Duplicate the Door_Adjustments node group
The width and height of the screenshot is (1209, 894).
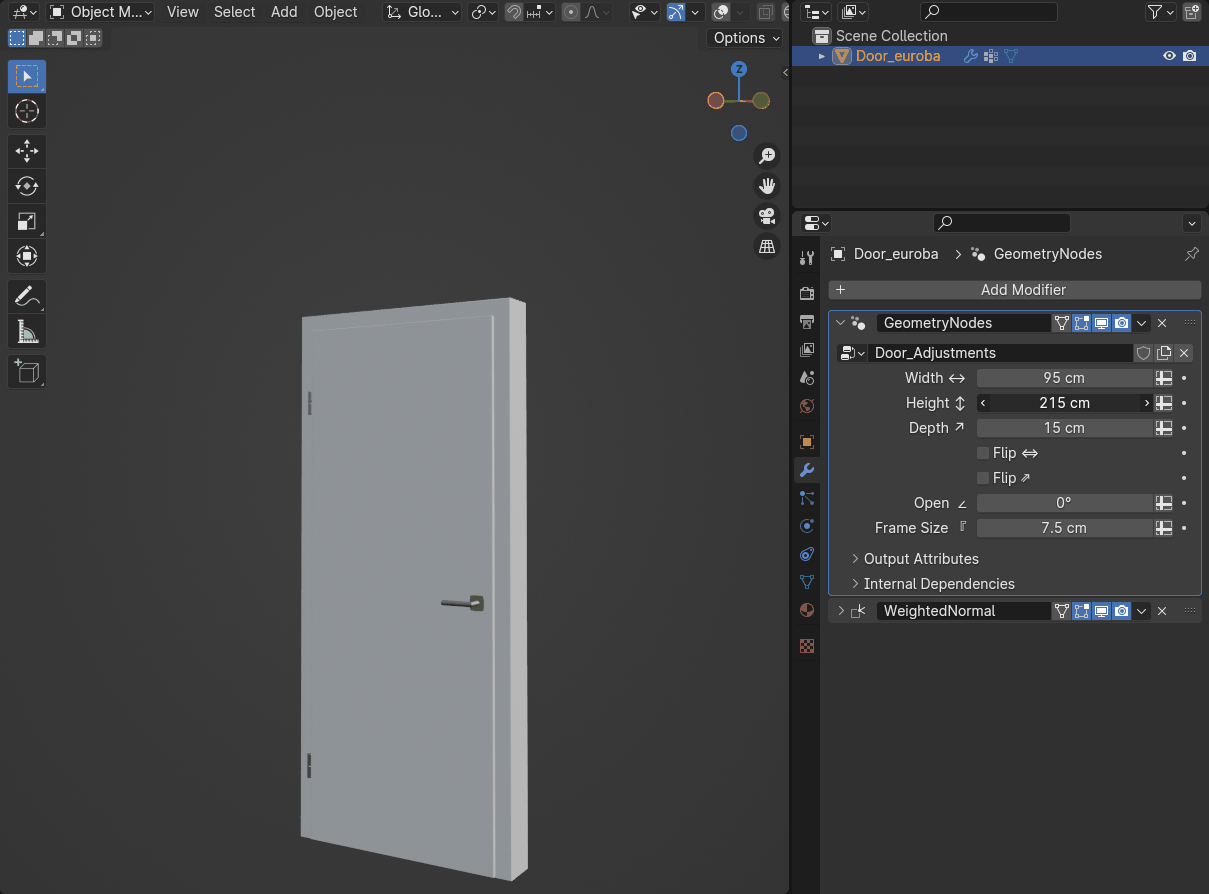1164,353
